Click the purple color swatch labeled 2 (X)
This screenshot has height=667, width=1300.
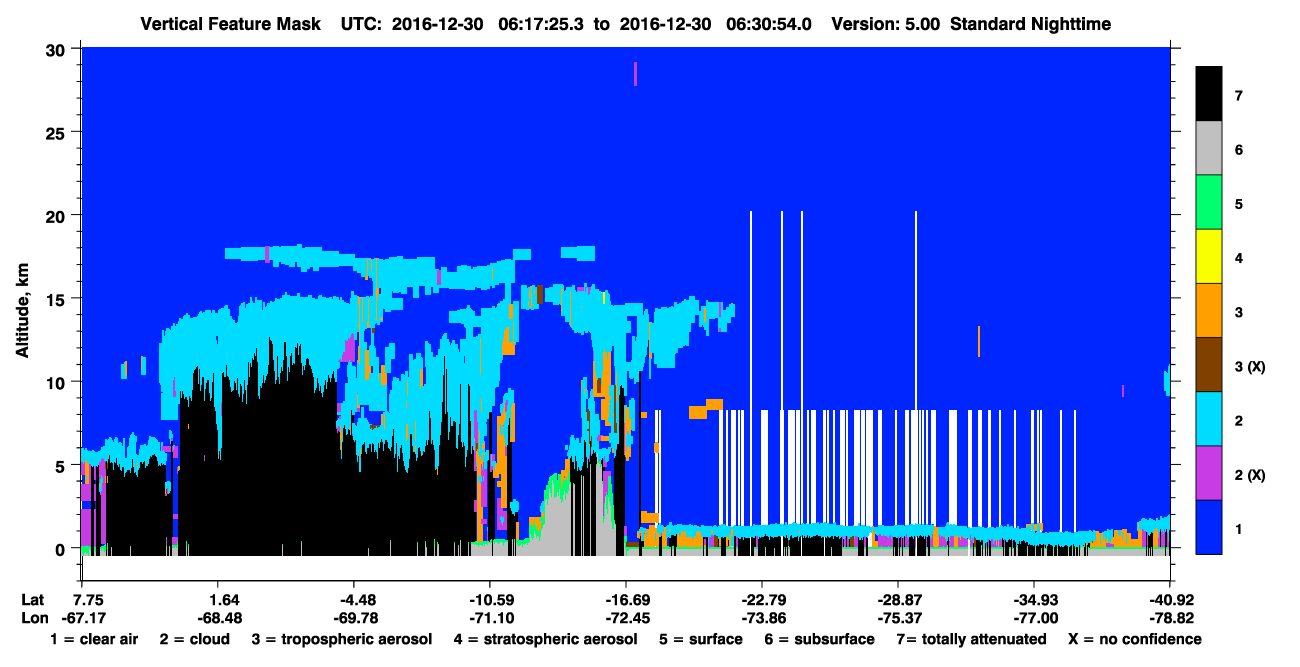[x=1209, y=473]
